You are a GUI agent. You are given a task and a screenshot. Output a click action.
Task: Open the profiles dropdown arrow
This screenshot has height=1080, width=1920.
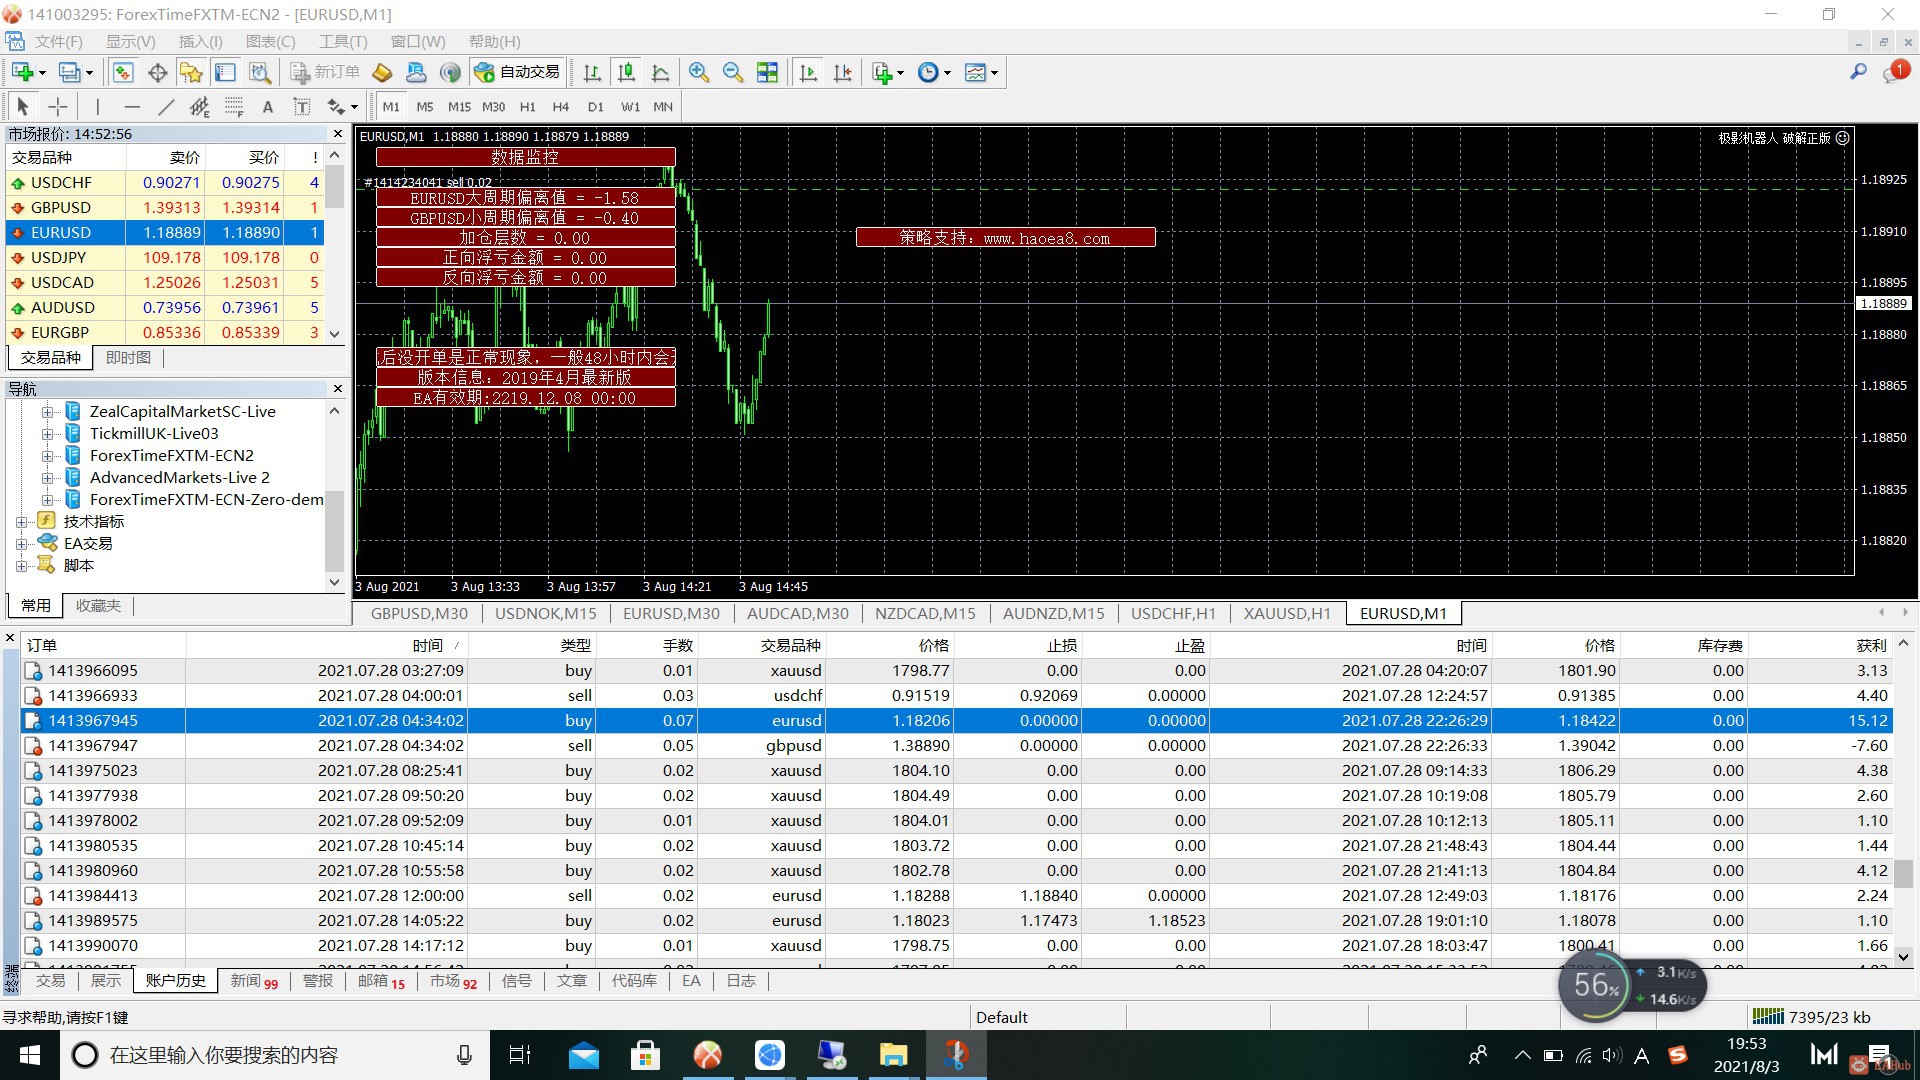pyautogui.click(x=89, y=72)
